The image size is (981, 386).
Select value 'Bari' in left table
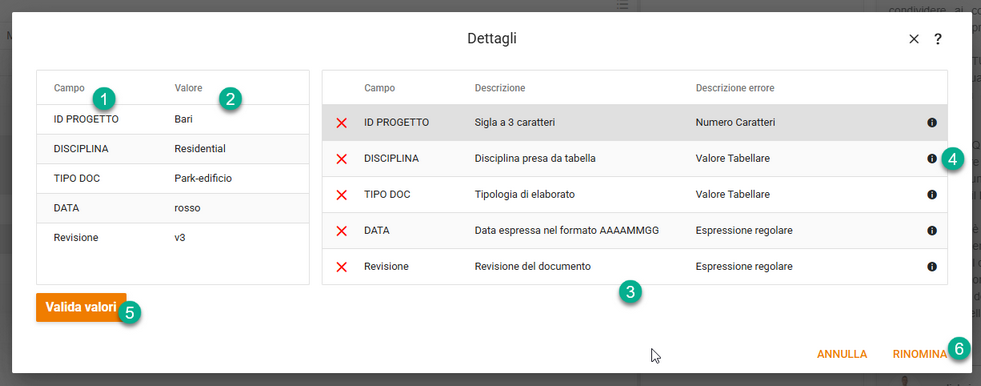click(184, 119)
